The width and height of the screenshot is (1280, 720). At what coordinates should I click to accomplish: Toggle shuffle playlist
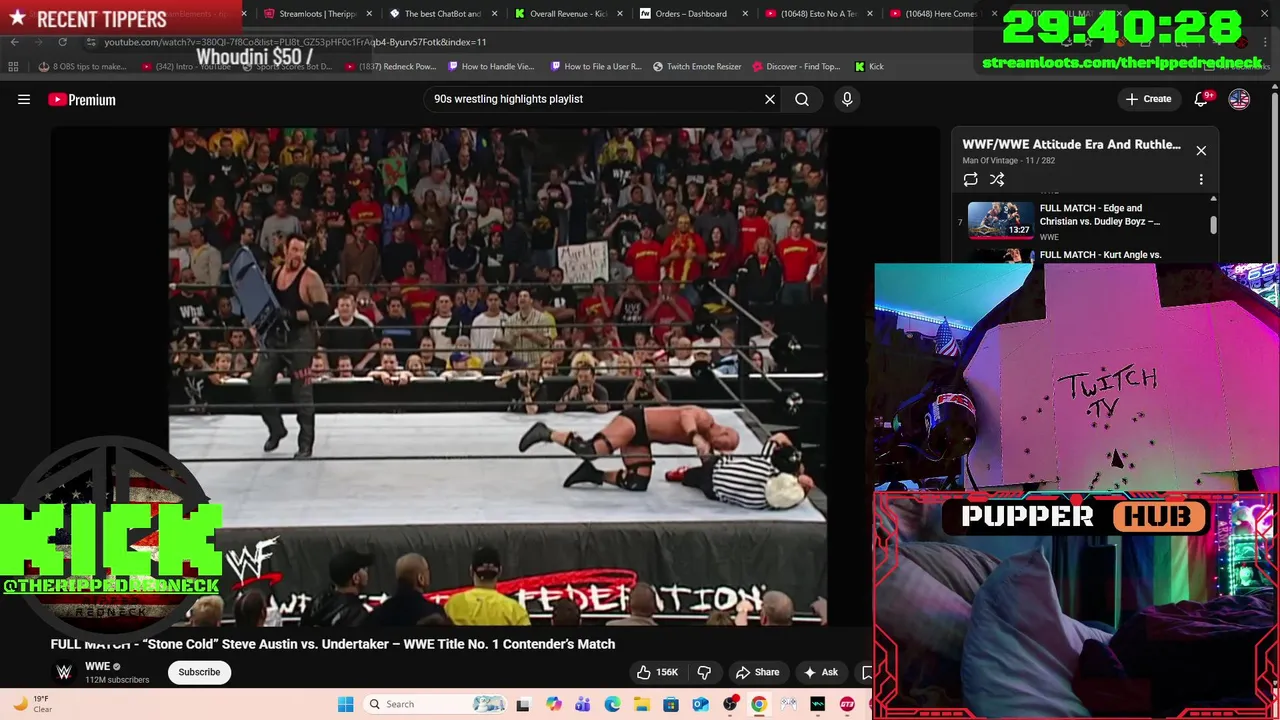997,179
